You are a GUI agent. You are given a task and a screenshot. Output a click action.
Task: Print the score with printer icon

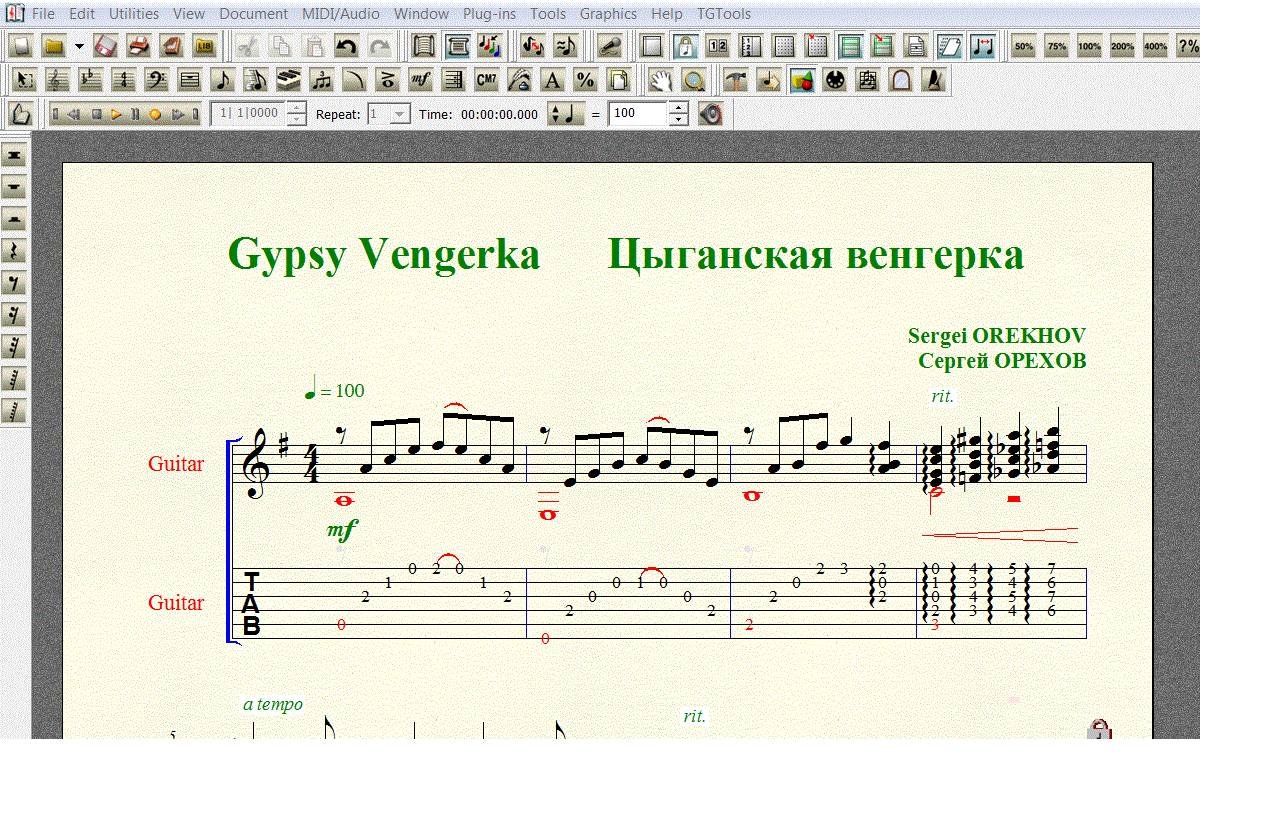139,46
